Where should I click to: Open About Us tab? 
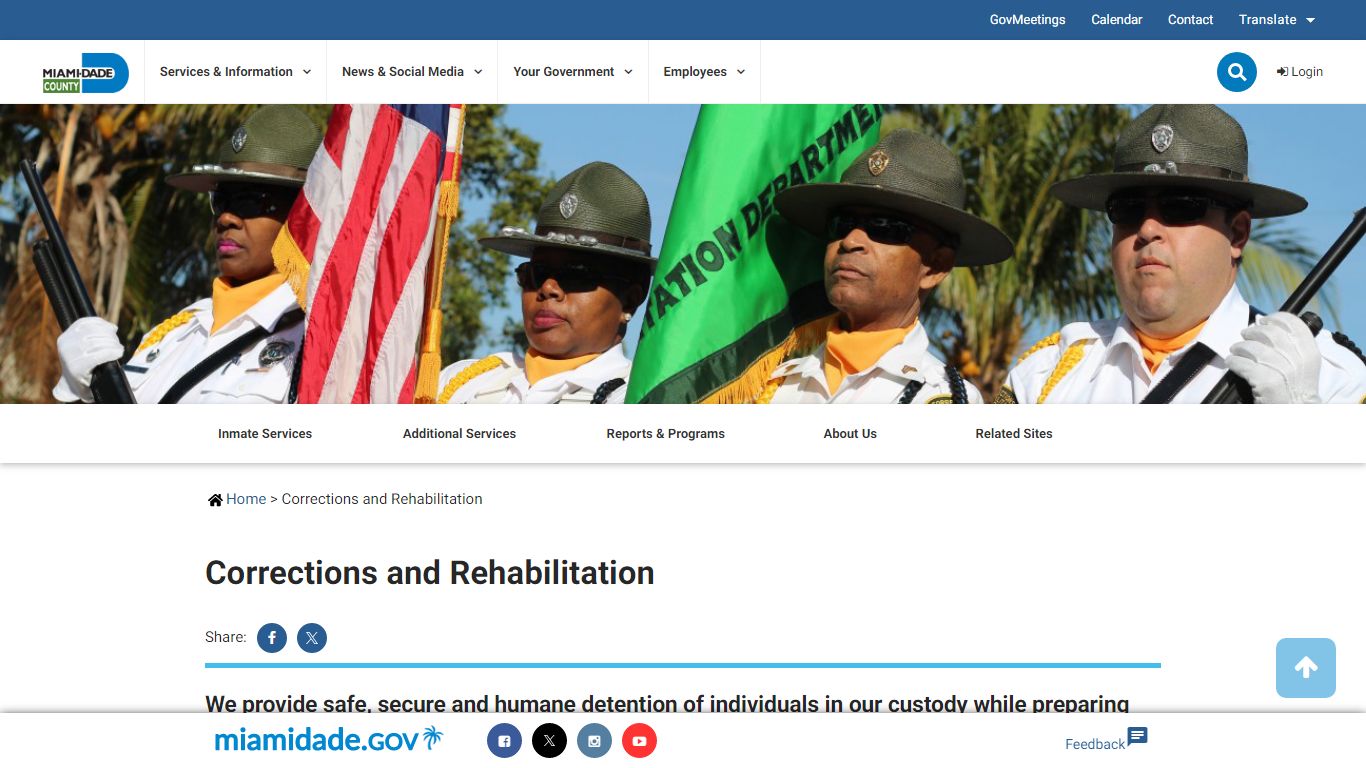point(850,434)
